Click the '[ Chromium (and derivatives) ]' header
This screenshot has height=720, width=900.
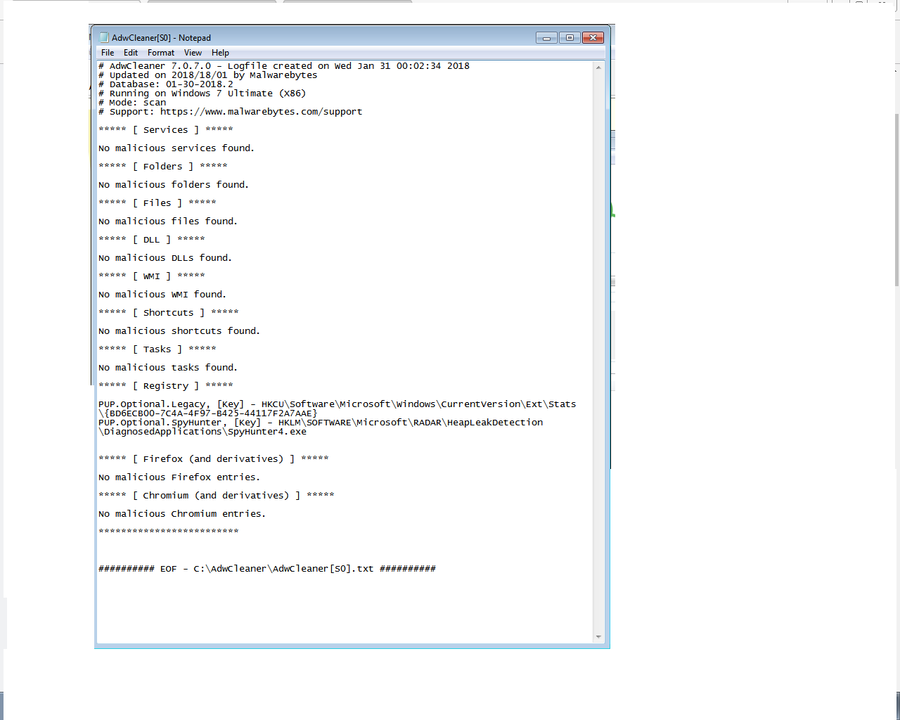[x=216, y=496]
